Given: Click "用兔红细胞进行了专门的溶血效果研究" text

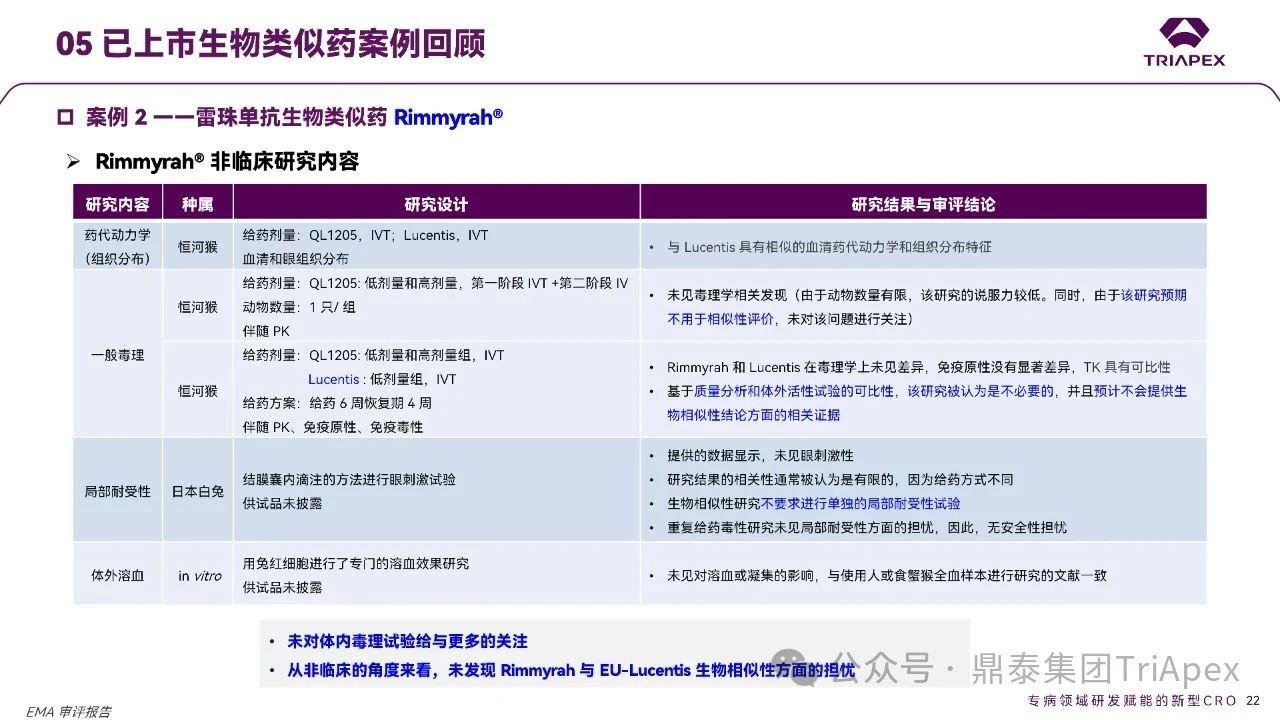Looking at the screenshot, I should pos(355,563).
